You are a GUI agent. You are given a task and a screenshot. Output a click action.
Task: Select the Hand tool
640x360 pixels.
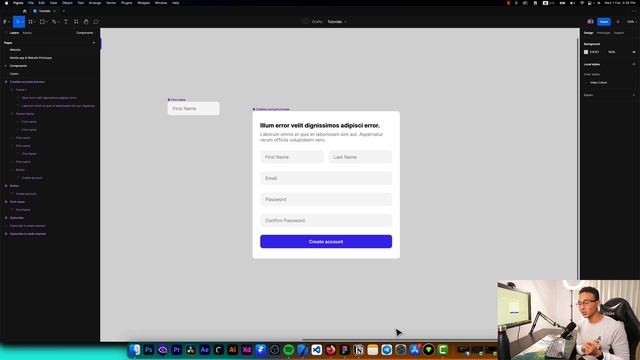click(86, 22)
